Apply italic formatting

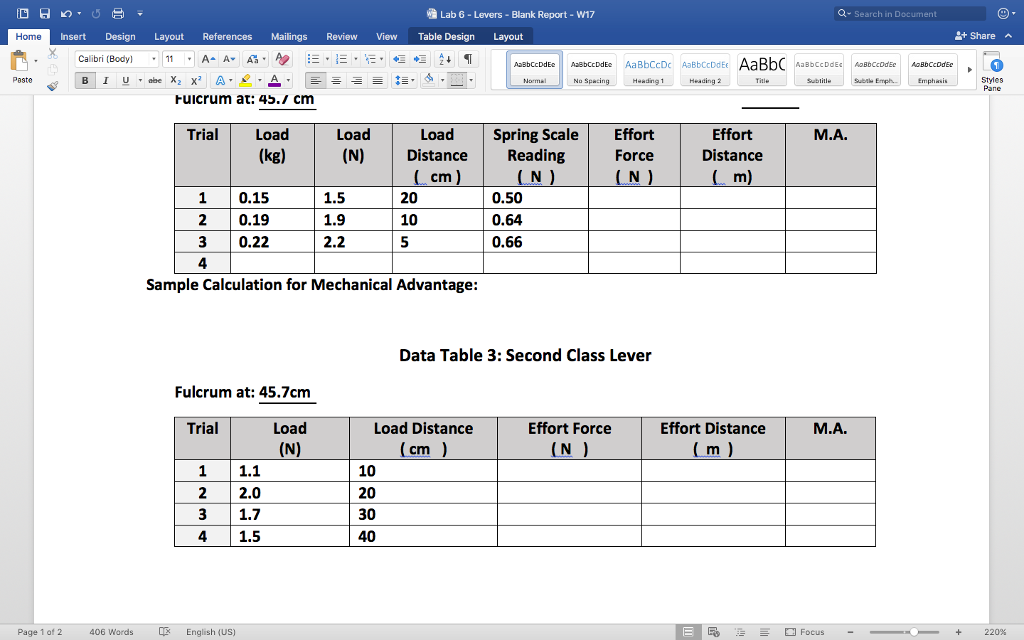106,80
